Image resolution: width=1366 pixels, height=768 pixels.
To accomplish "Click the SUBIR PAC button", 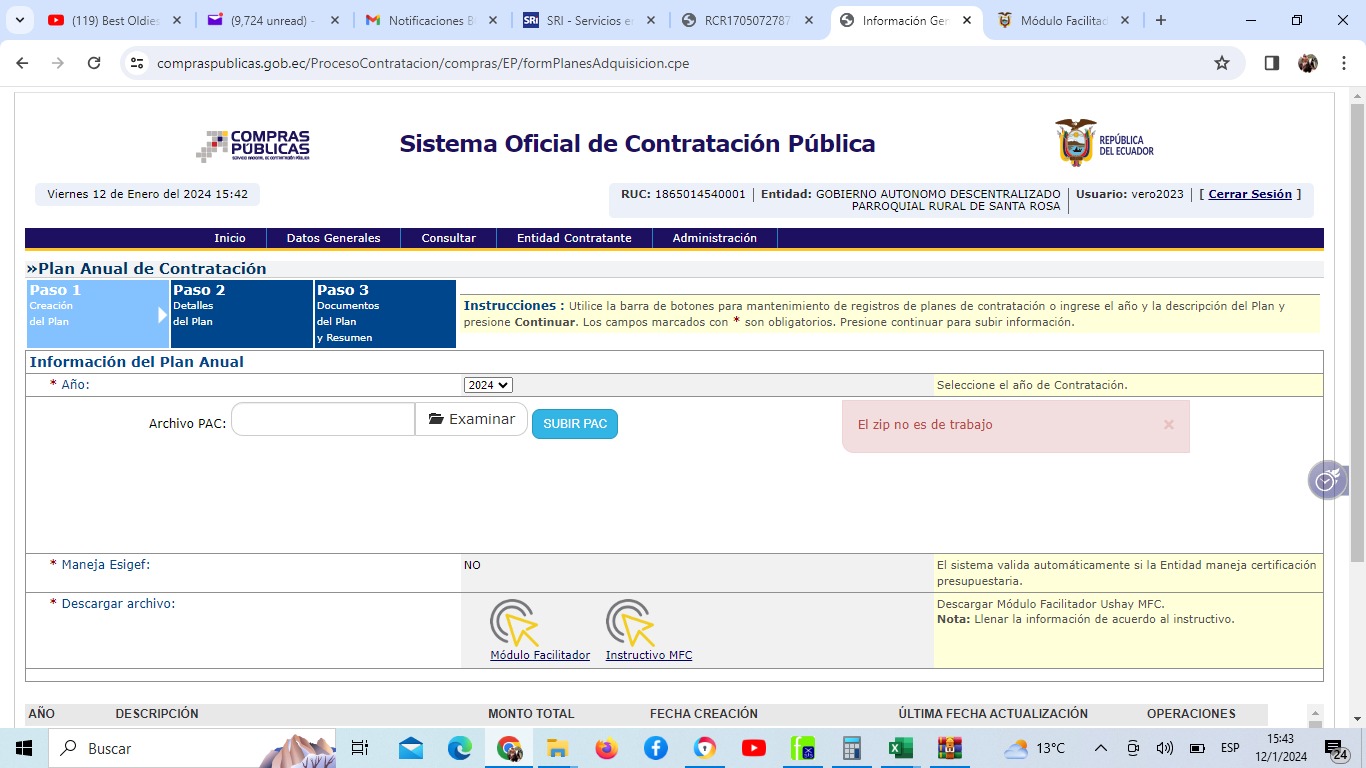I will pyautogui.click(x=574, y=424).
